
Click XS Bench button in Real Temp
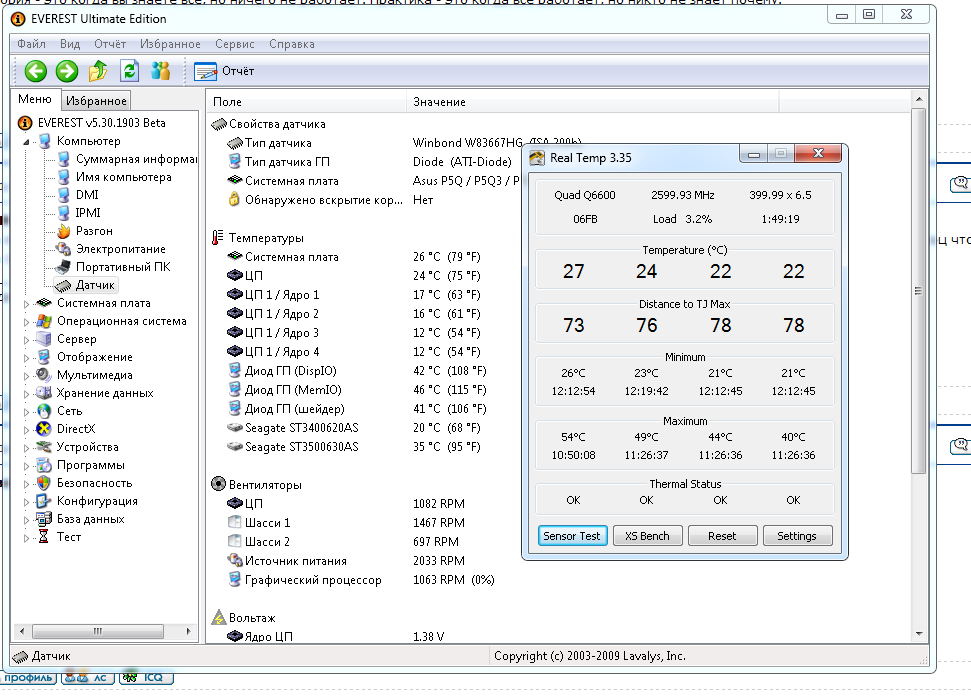tap(648, 536)
